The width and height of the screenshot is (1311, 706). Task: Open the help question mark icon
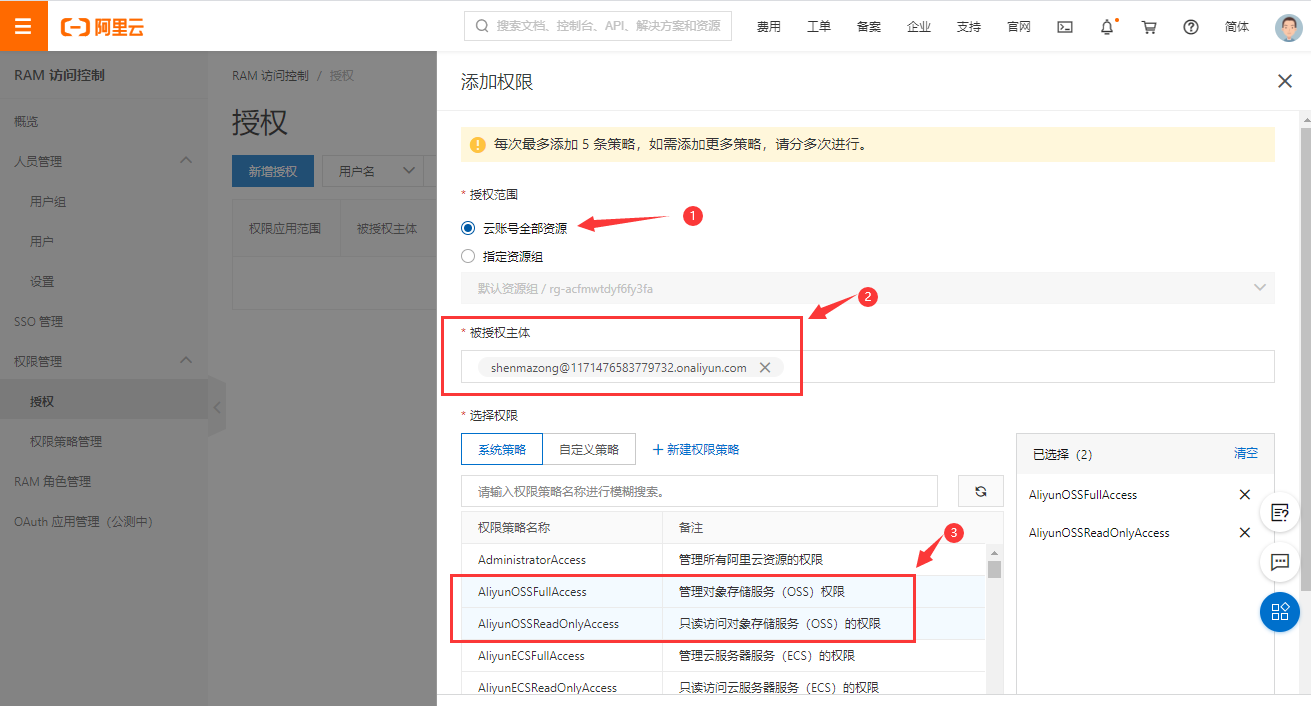click(1191, 27)
